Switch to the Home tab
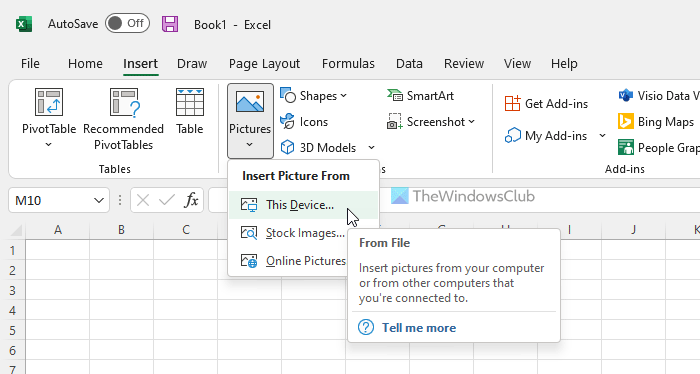This screenshot has height=374, width=700. click(85, 63)
